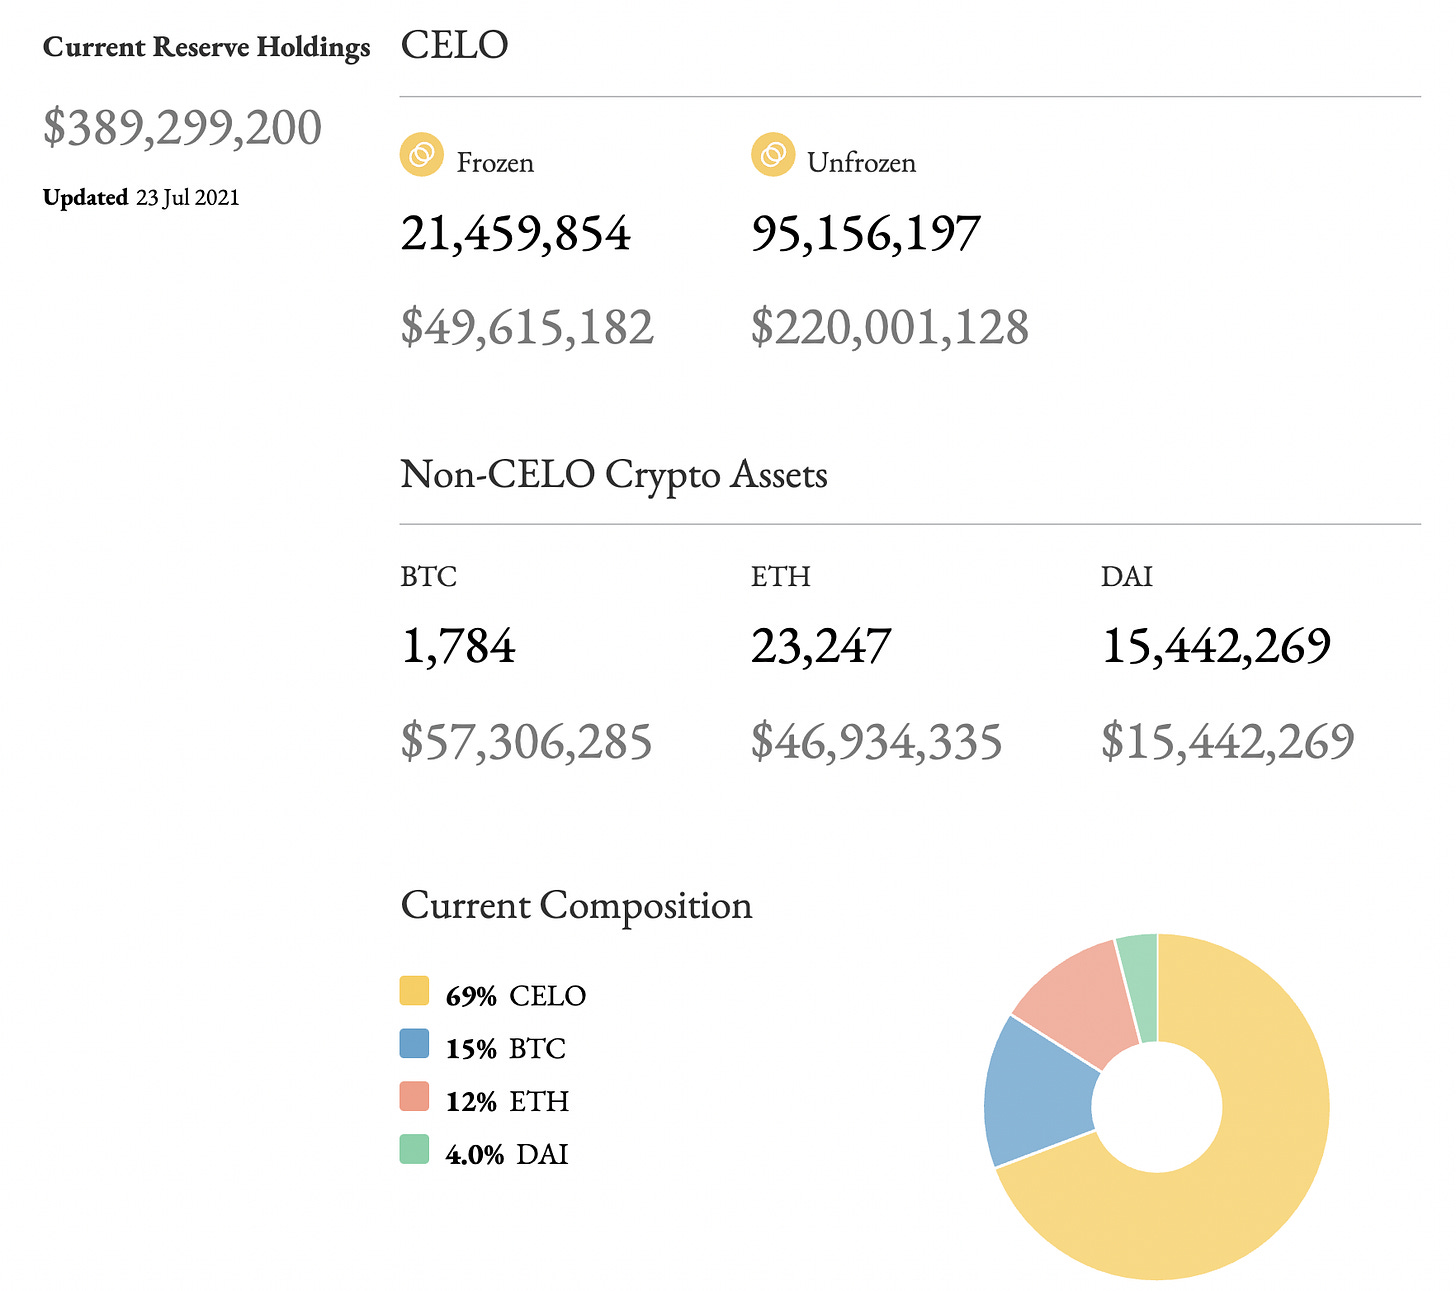Click the 69% CELO legend text

coord(516,996)
